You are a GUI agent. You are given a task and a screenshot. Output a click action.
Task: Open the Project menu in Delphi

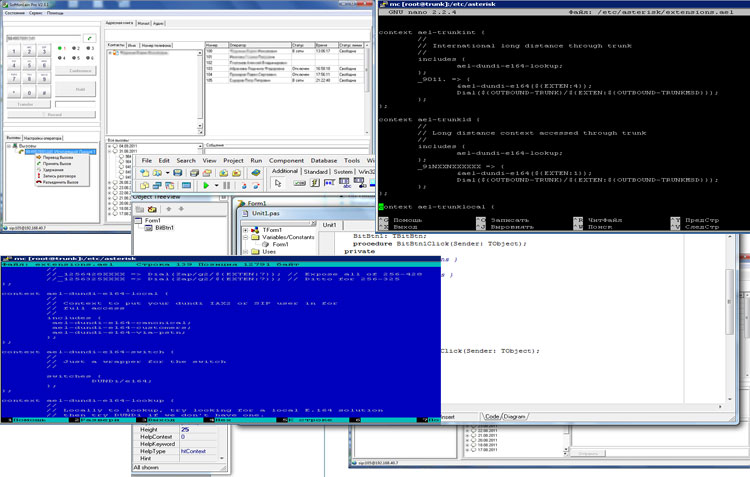233,161
